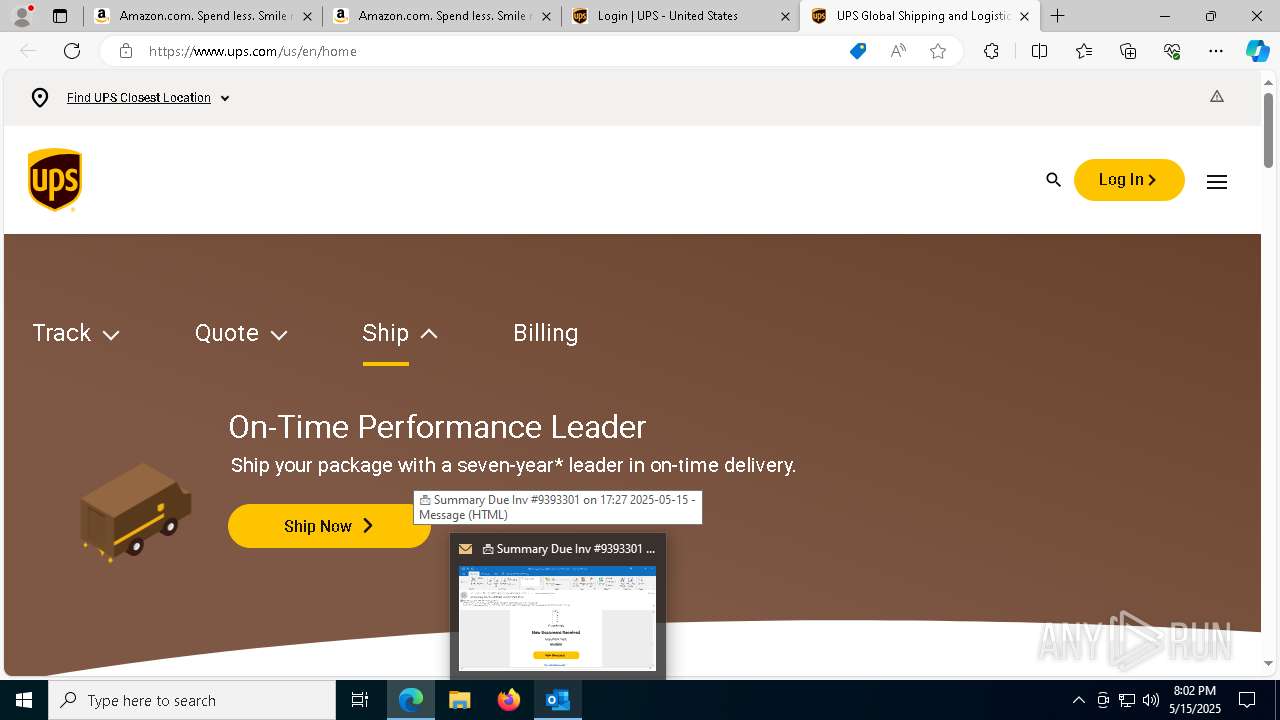
Task: Close the first Amazon.com tab
Action: [x=307, y=16]
